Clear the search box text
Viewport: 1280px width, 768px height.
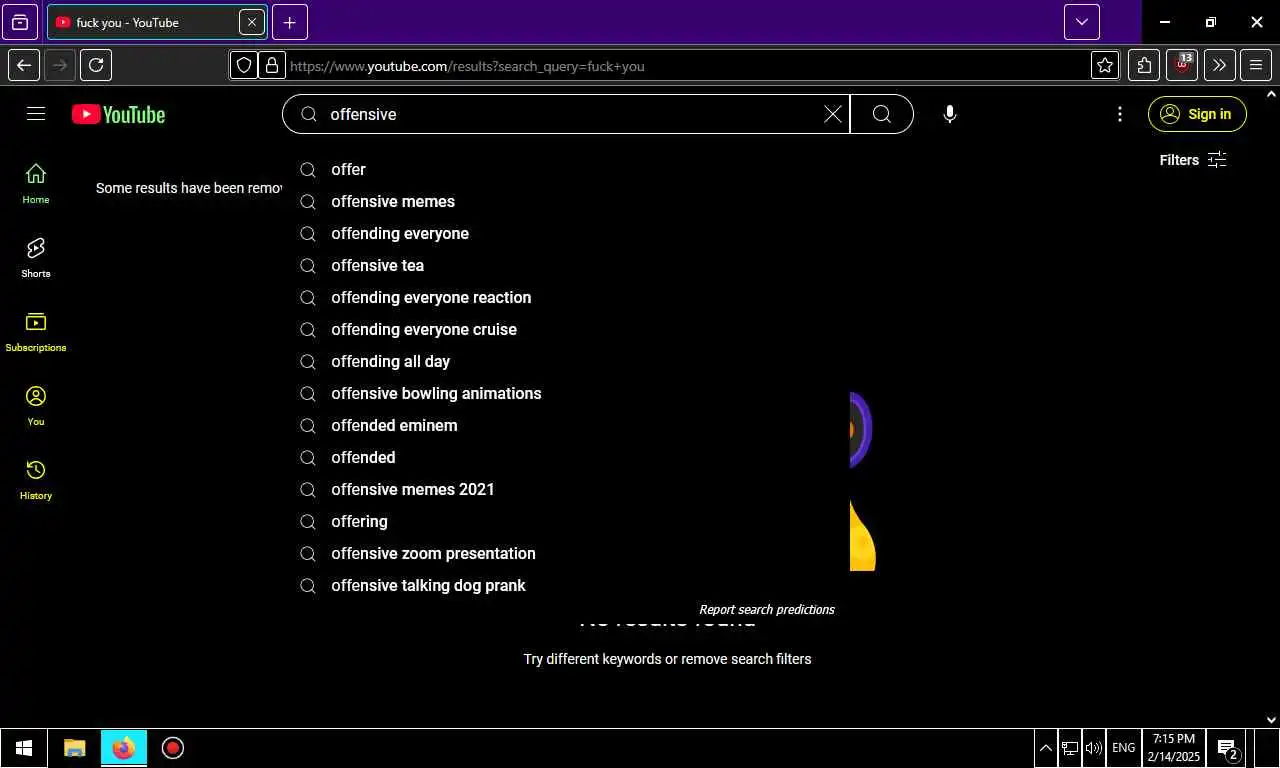point(832,114)
